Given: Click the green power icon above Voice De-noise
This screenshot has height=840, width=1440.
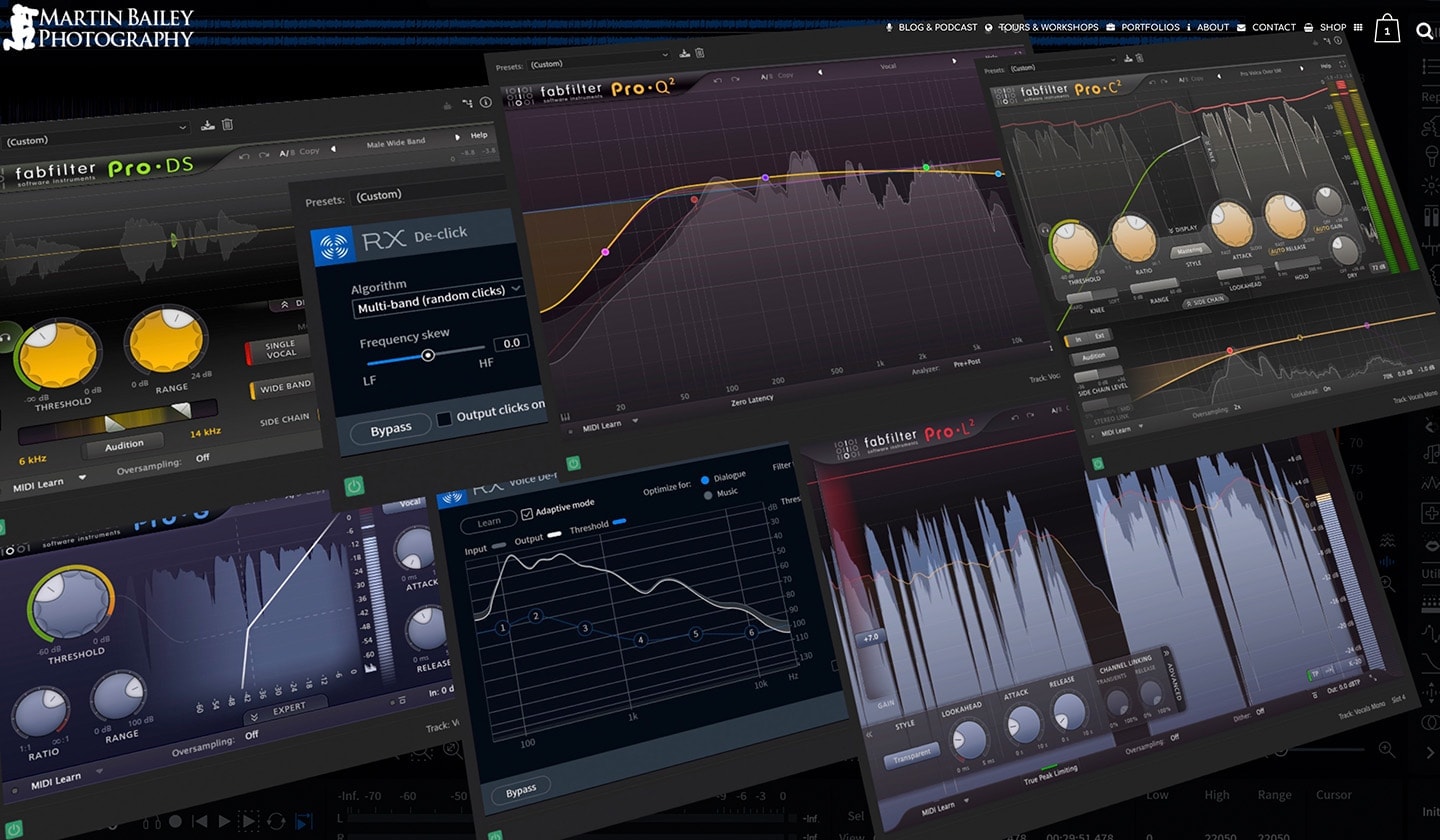Looking at the screenshot, I should pyautogui.click(x=573, y=463).
